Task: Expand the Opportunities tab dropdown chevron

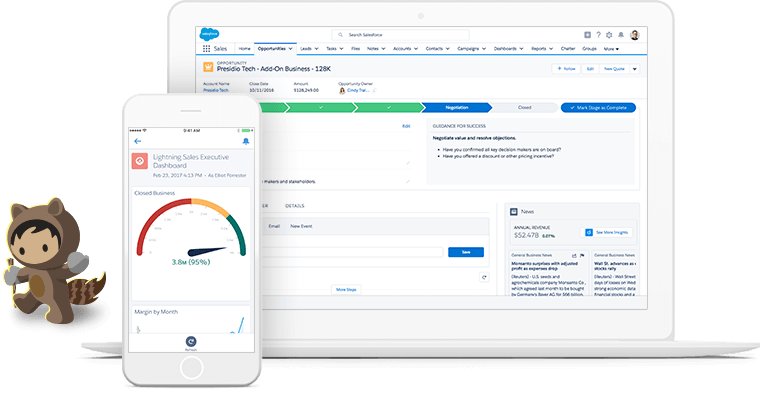Action: tap(290, 49)
